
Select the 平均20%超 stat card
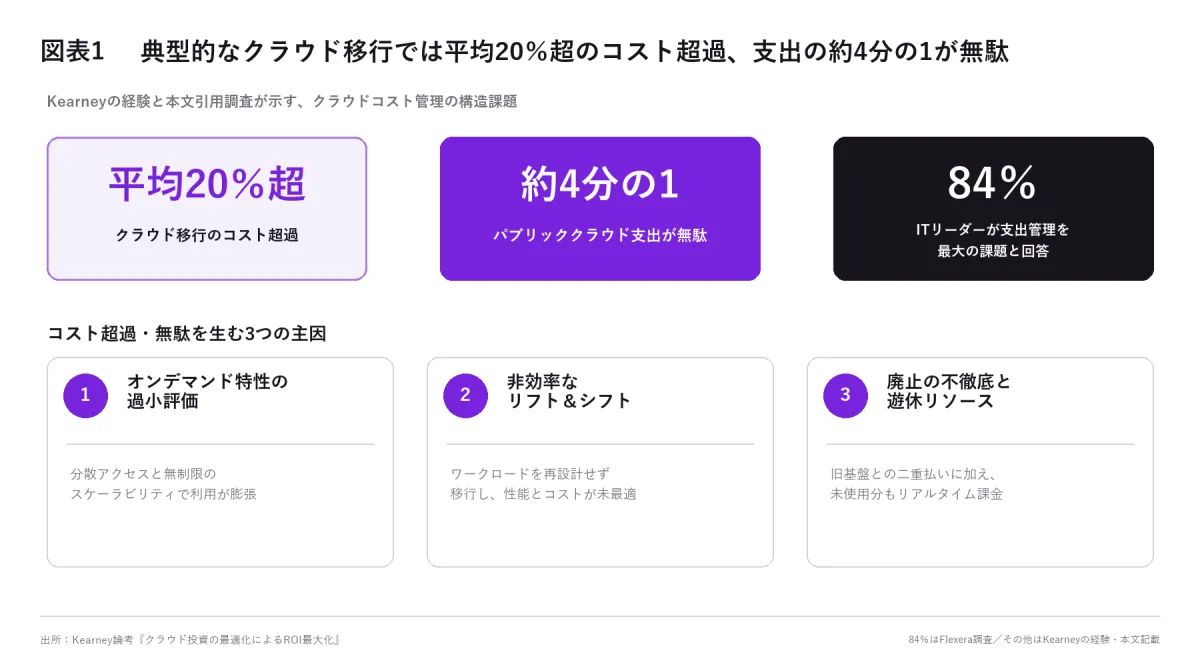click(x=207, y=209)
